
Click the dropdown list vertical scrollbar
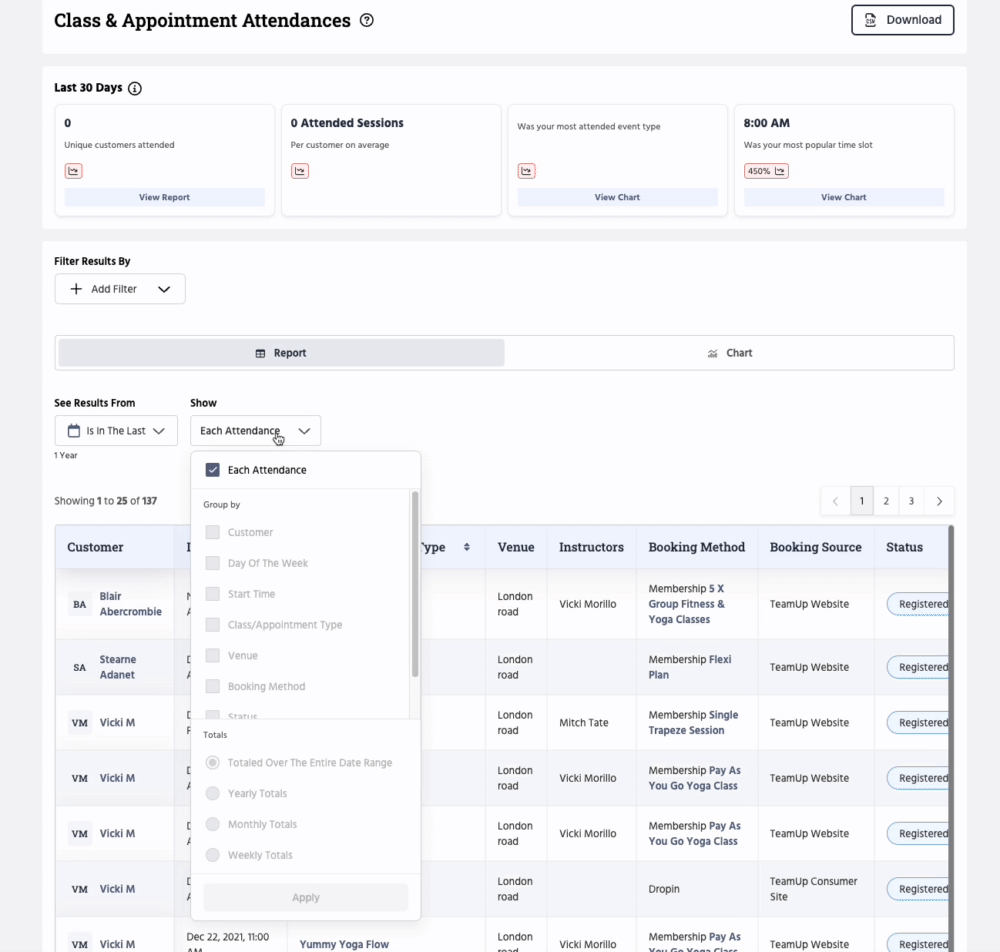[415, 583]
